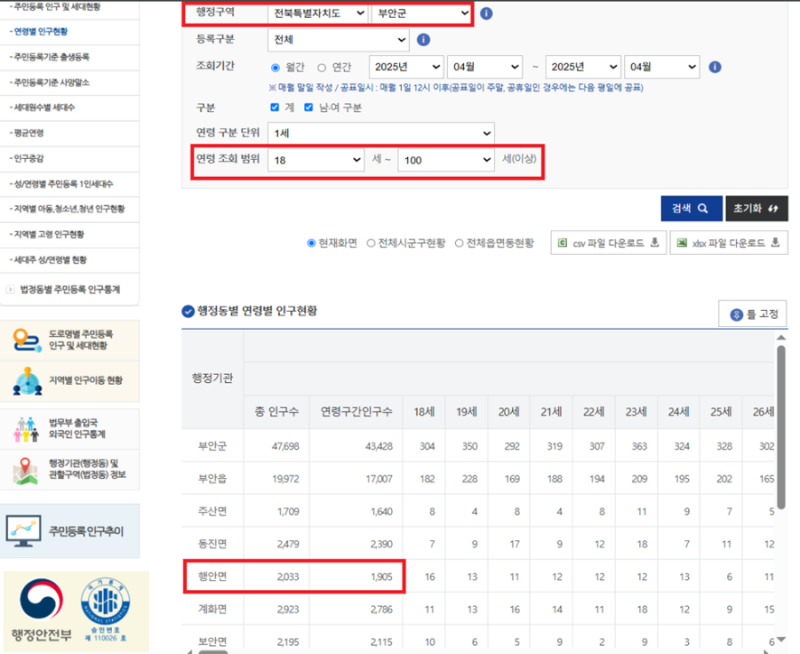Click table vertical scrollbar thumb
The image size is (800, 654).
coord(781,427)
